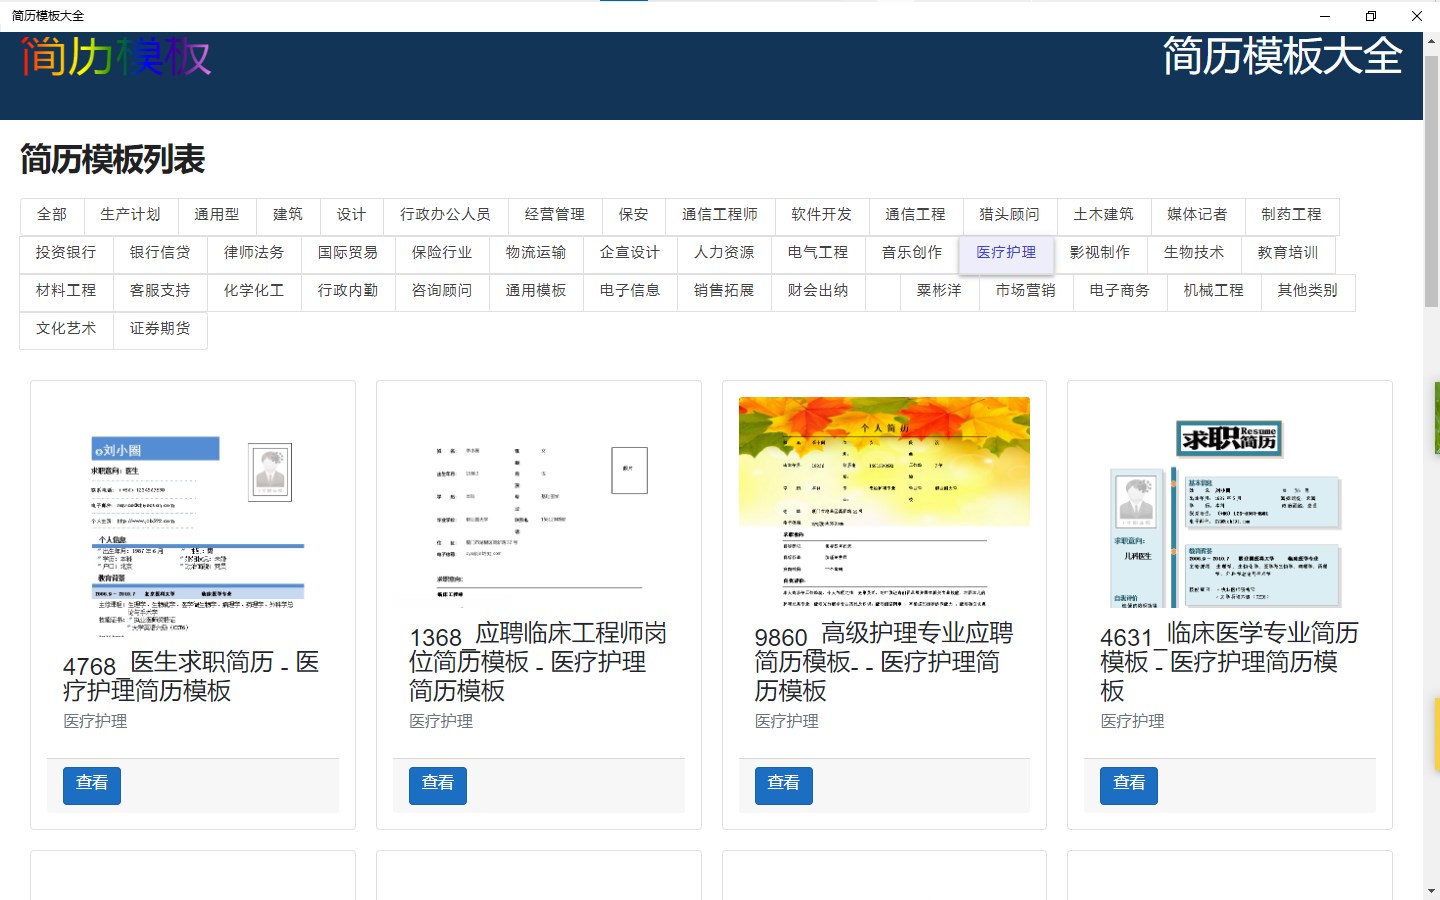
Task: Click 查看 under template 9860
Action: coord(784,785)
